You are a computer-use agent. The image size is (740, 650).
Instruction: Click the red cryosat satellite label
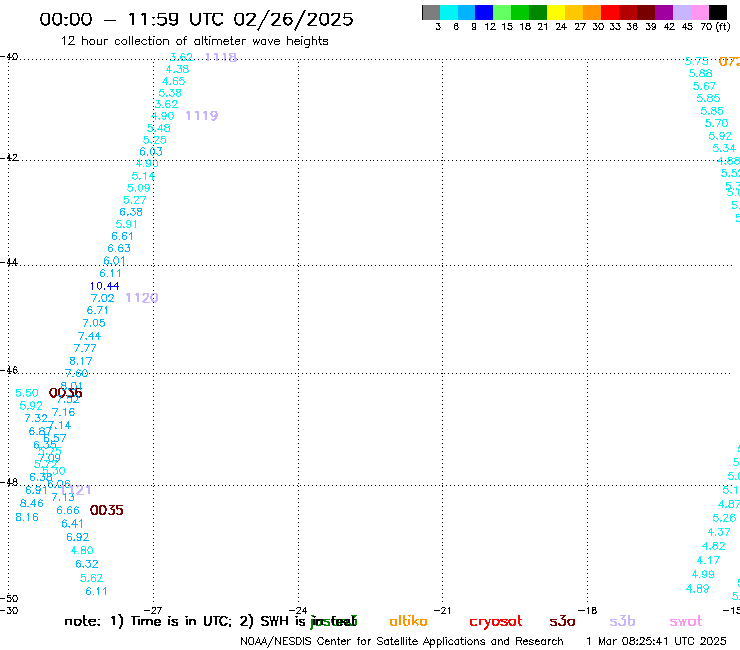(x=496, y=622)
